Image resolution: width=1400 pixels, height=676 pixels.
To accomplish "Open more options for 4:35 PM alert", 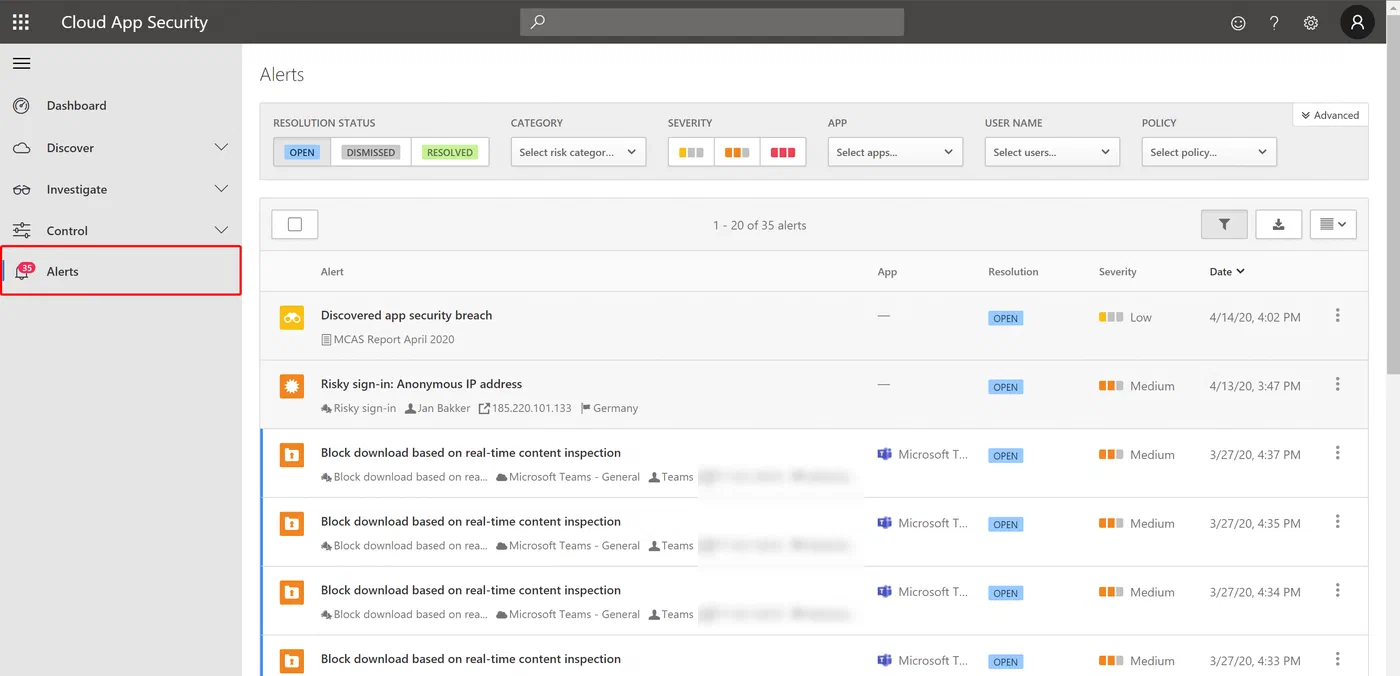I will tap(1337, 522).
